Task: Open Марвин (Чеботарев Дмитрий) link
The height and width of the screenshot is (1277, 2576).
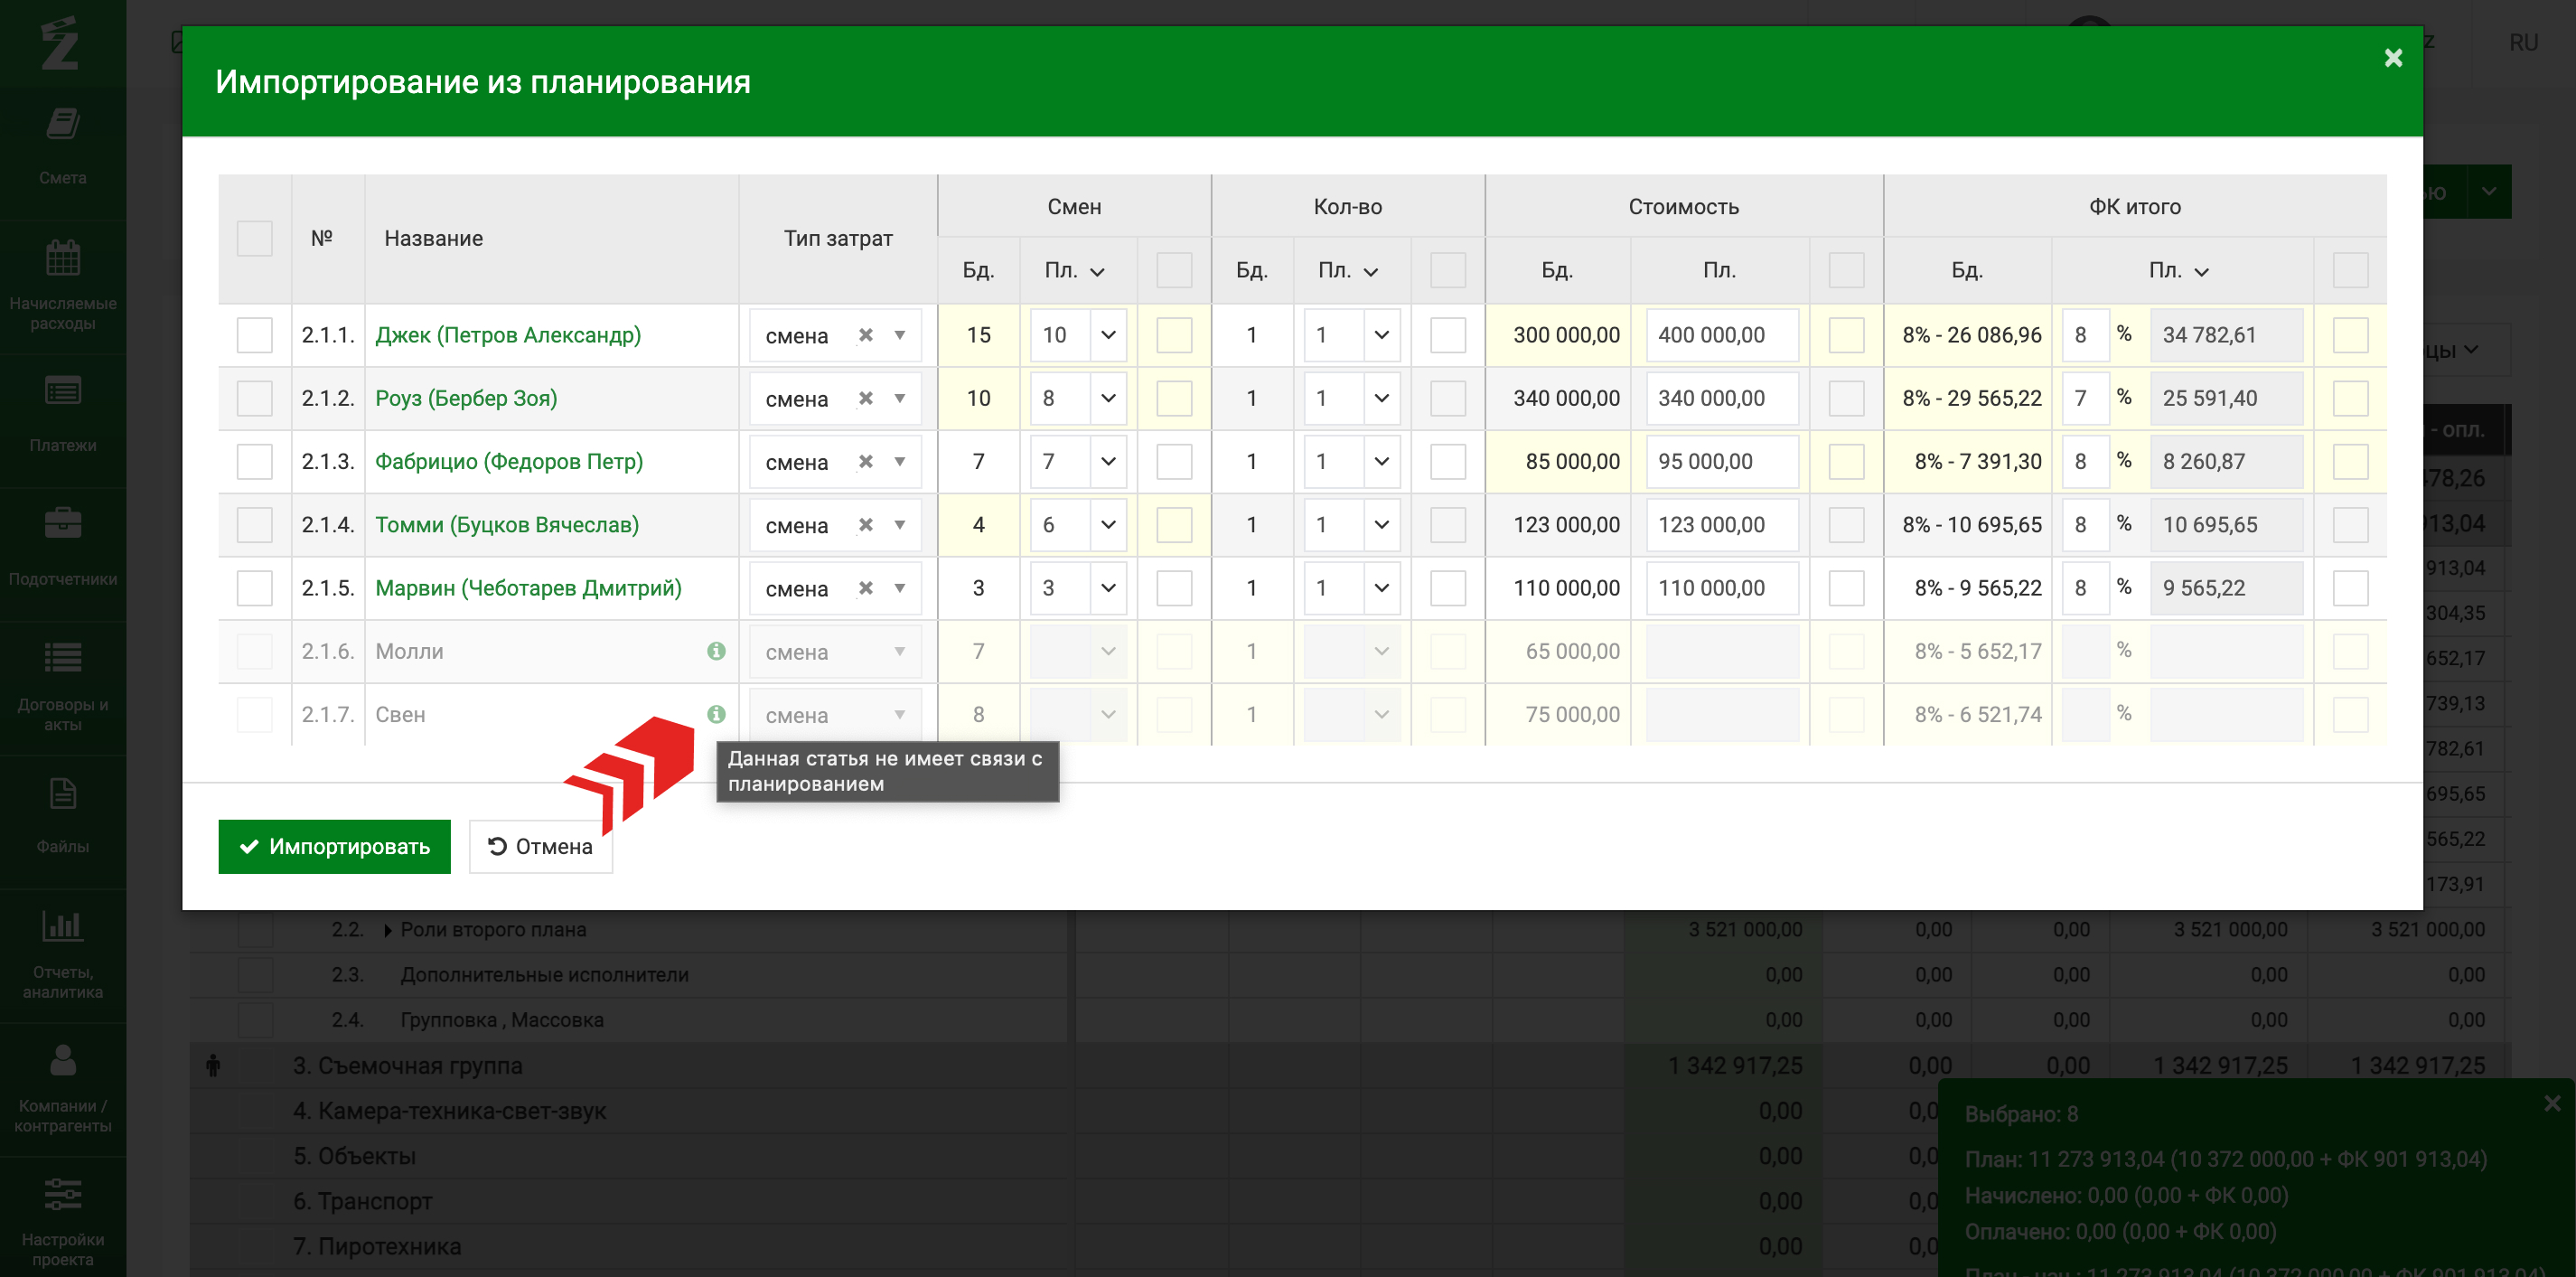Action: click(528, 588)
